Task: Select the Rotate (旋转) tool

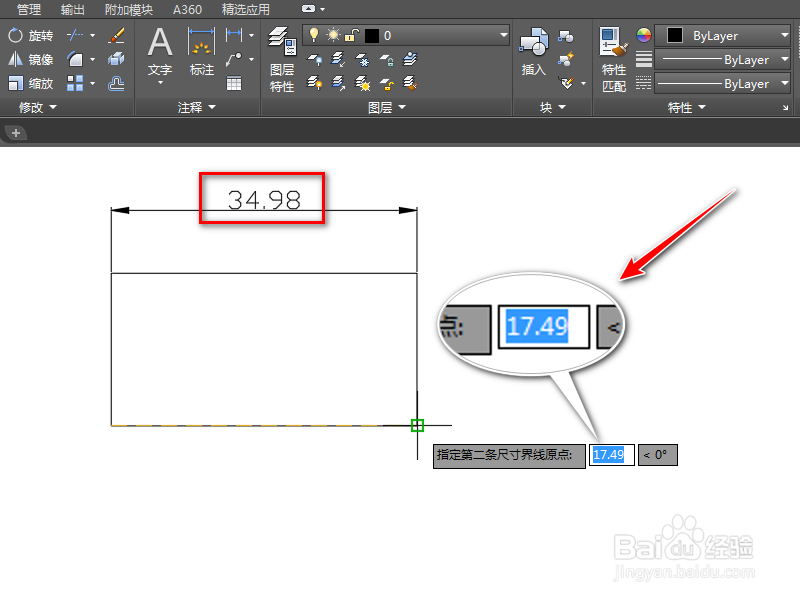Action: 31,35
